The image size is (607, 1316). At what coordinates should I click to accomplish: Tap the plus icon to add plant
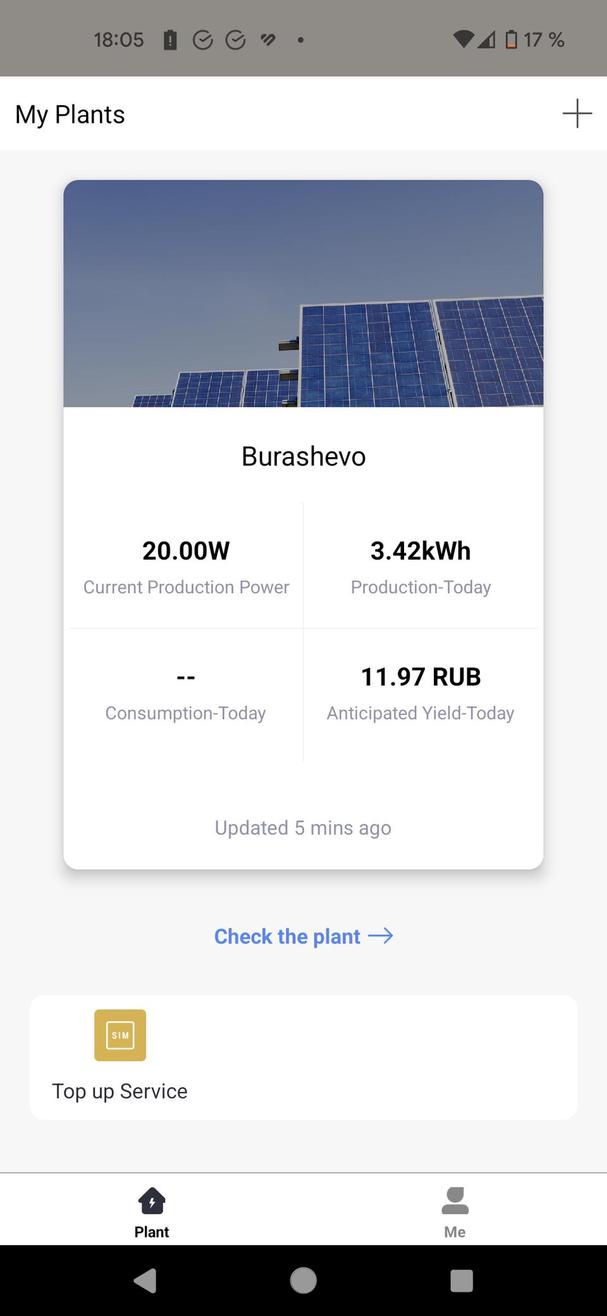click(577, 114)
